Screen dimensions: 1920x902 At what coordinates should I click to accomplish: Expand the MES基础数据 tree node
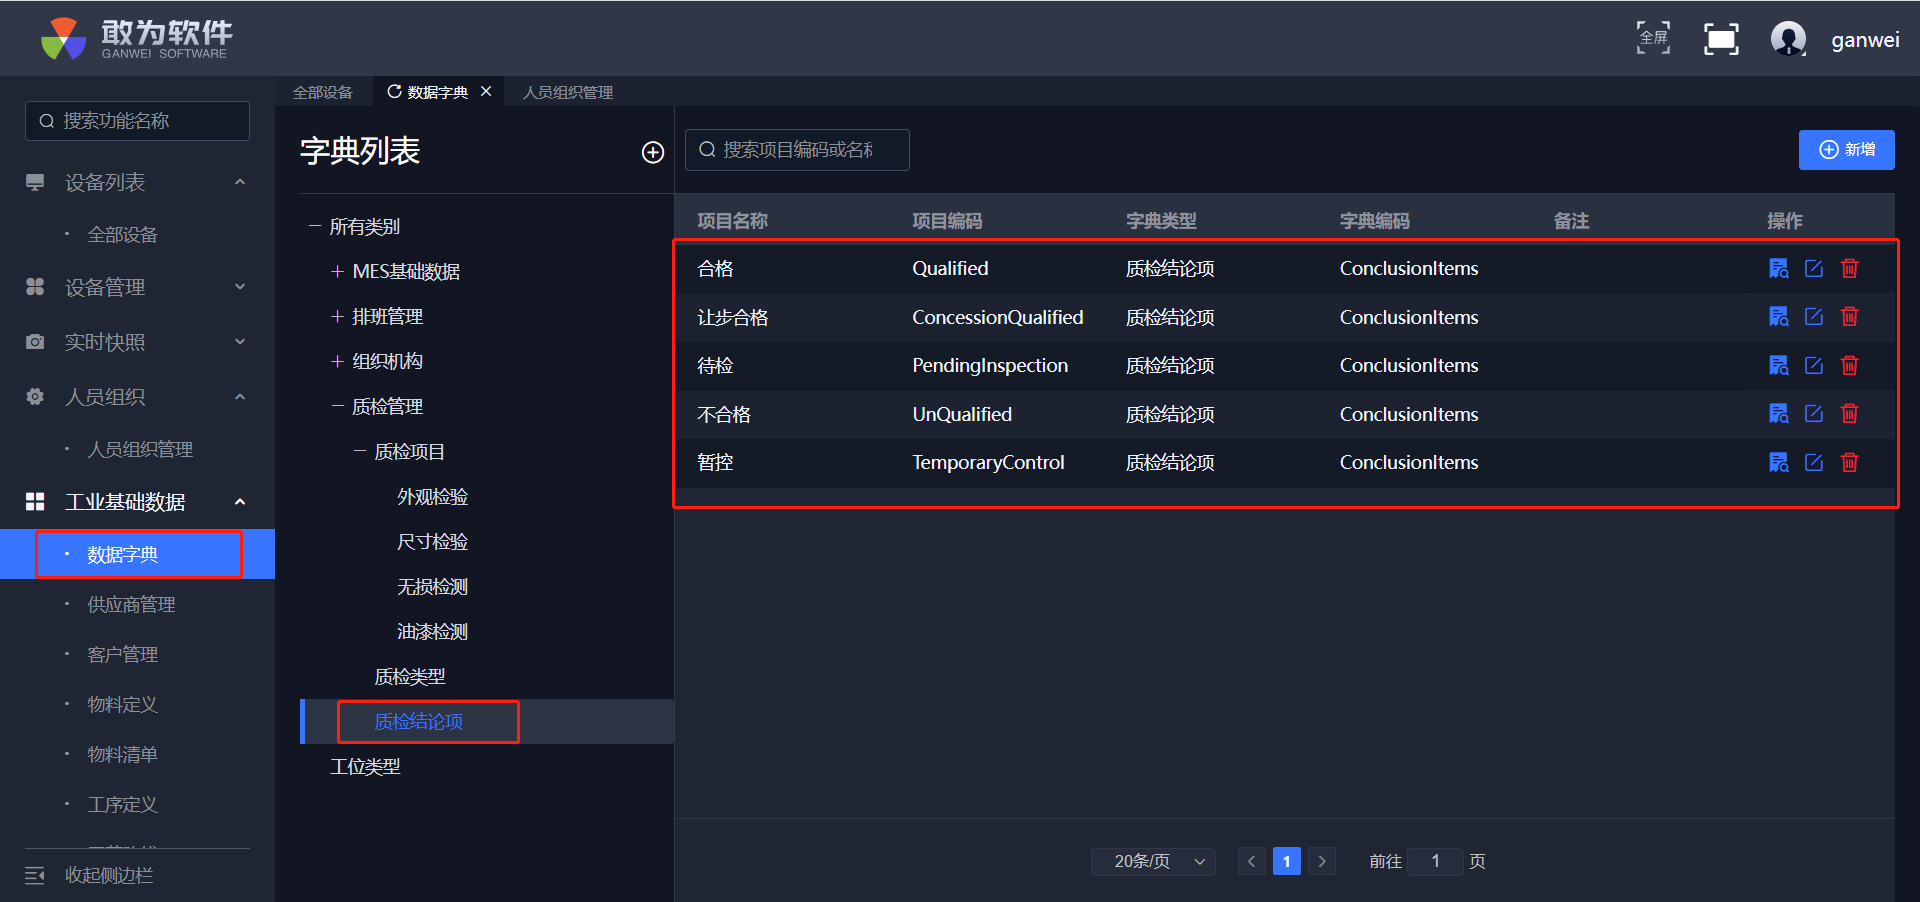(x=337, y=271)
